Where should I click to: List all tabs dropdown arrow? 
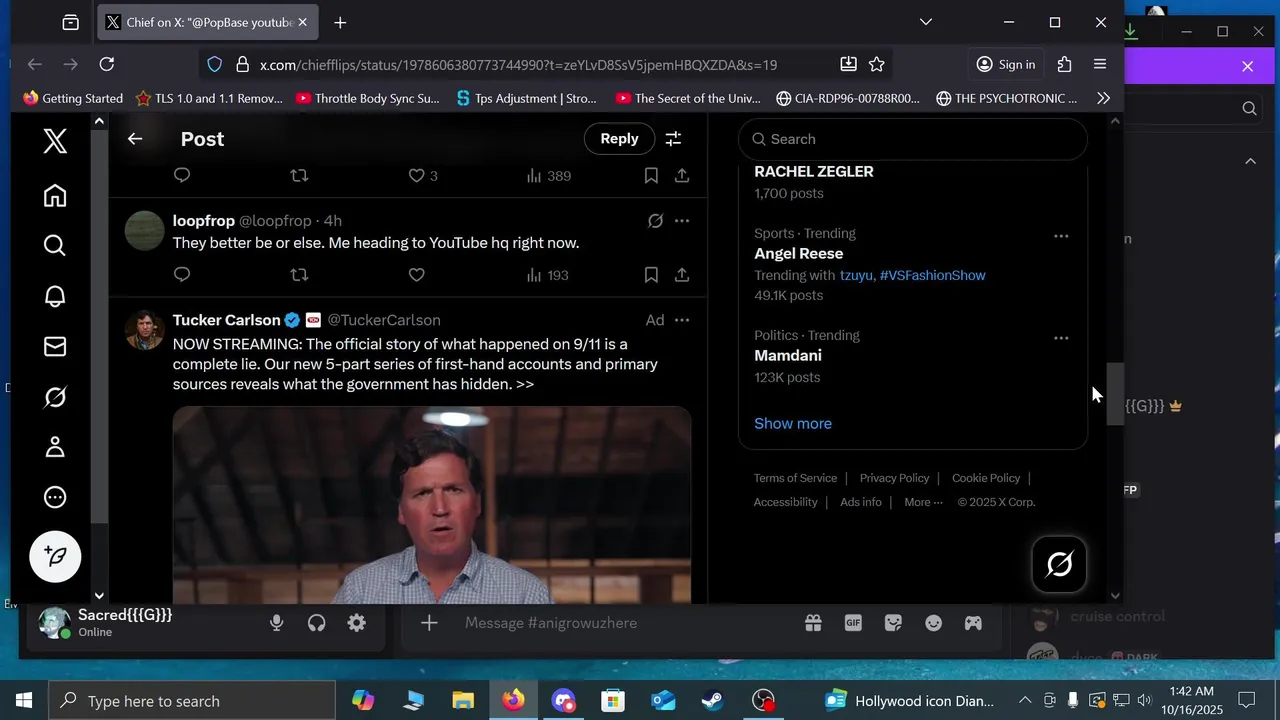[926, 22]
